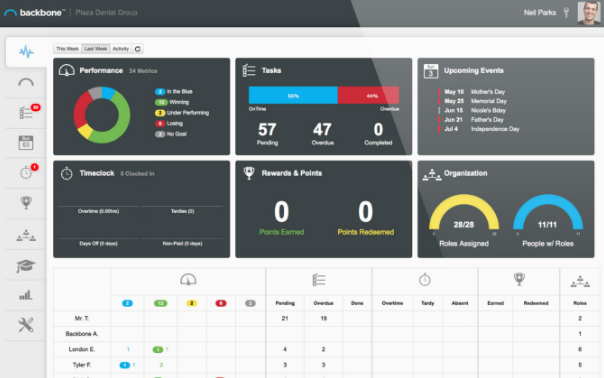Open the wrench tools settings icon
Image resolution: width=604 pixels, height=378 pixels.
(x=26, y=325)
